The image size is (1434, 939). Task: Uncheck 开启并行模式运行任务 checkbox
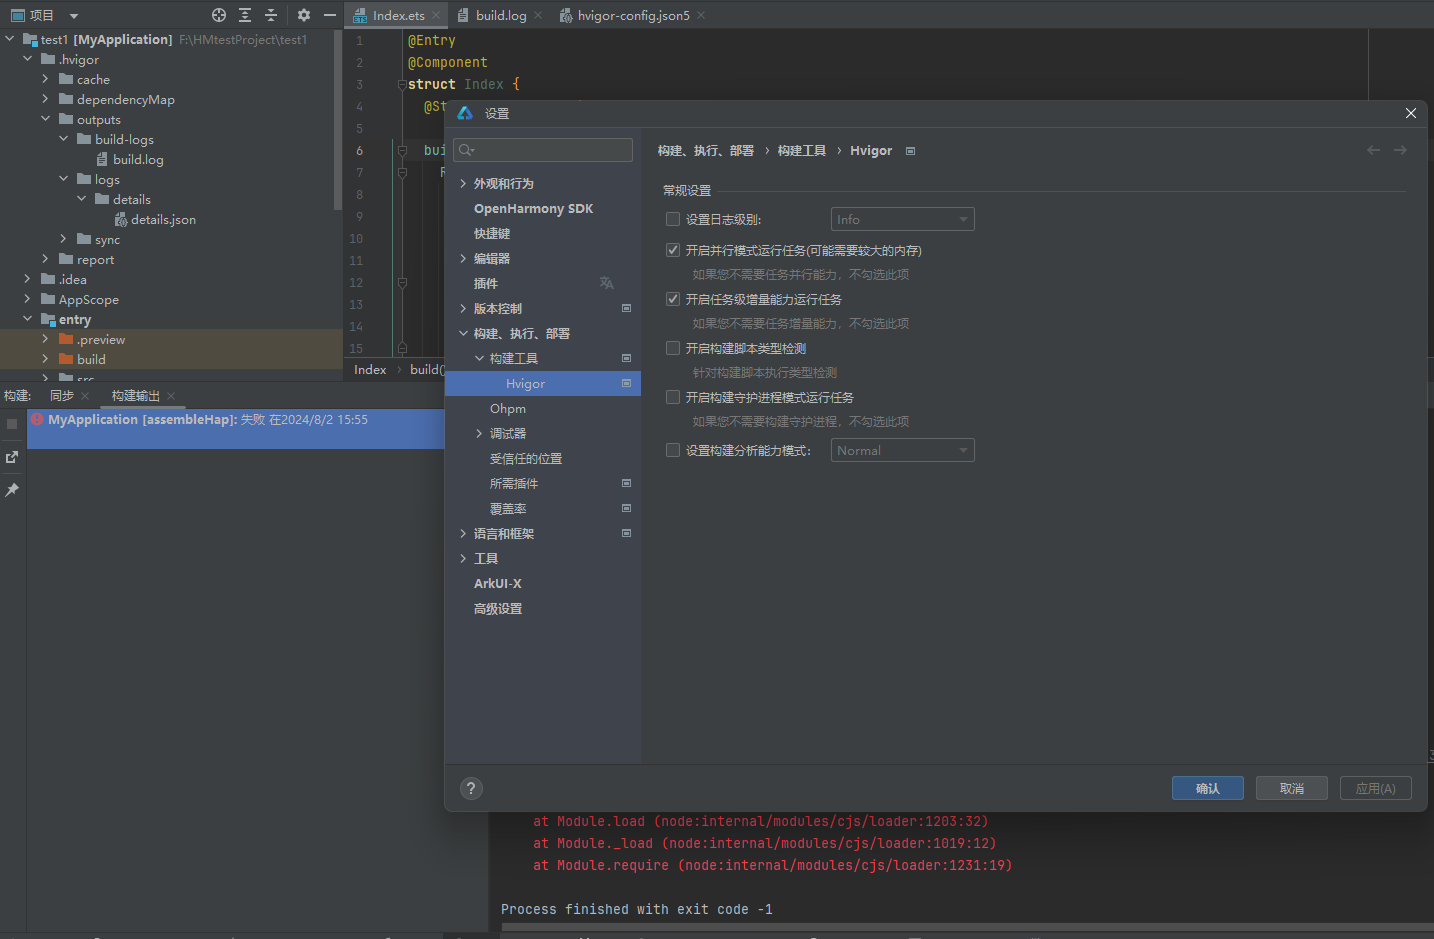coord(673,250)
